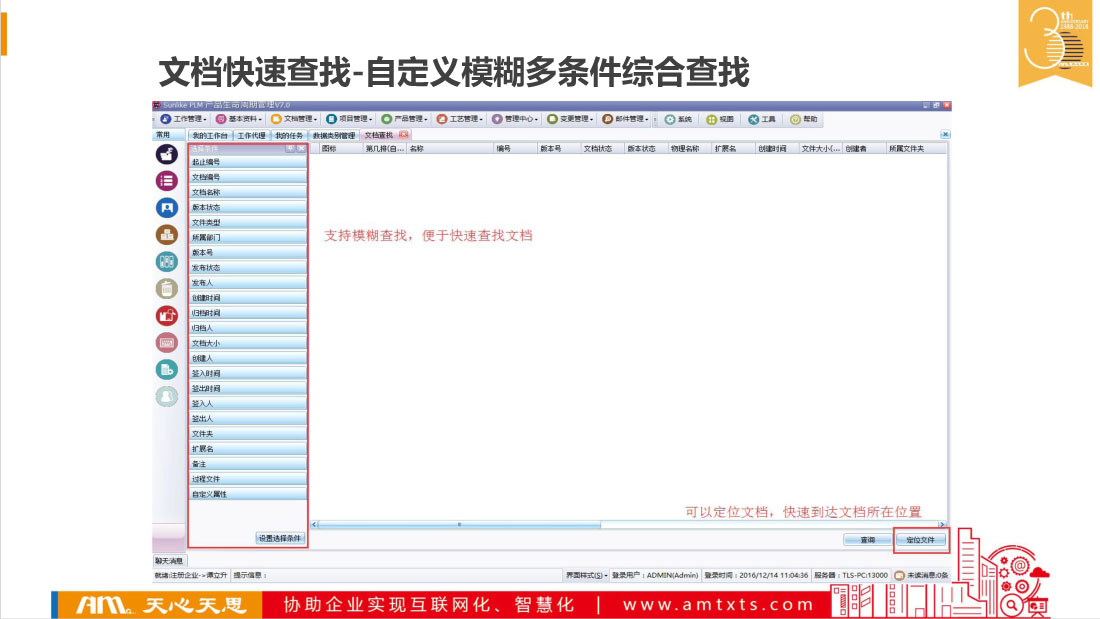Viewport: 1100px width, 619px height.
Task: Open the 界面样式 dropdown in status bar
Action: coord(586,575)
